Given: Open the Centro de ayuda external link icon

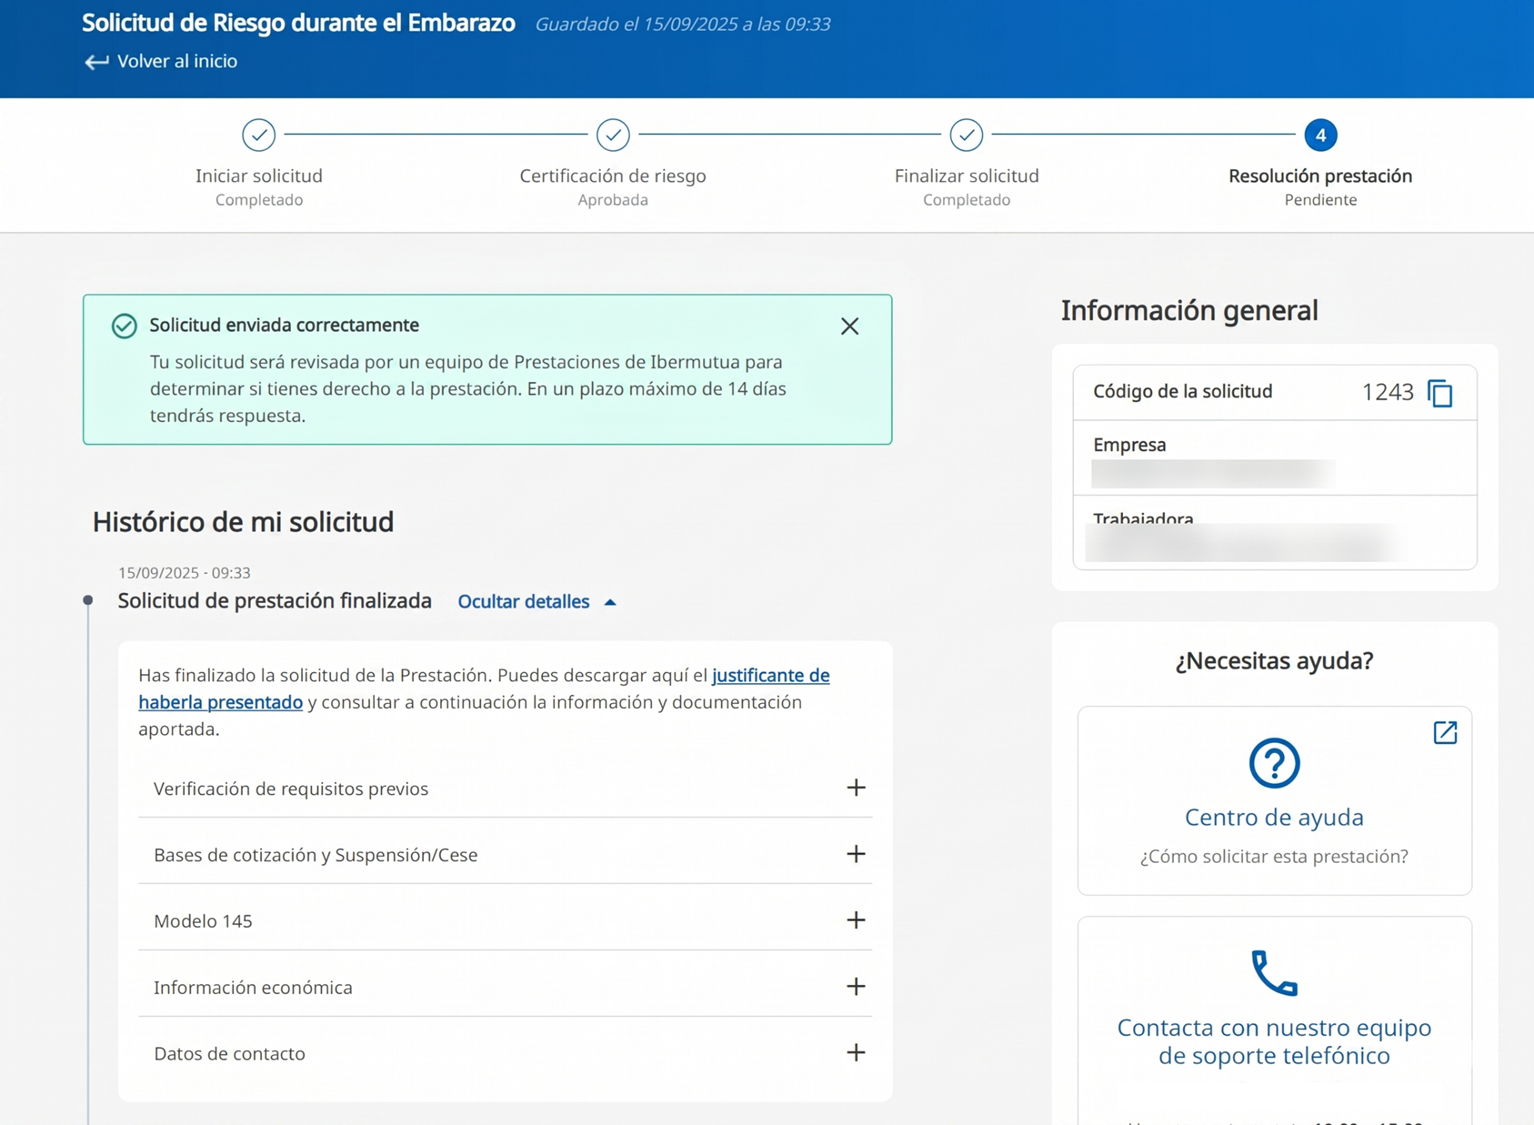Looking at the screenshot, I should click(1444, 732).
